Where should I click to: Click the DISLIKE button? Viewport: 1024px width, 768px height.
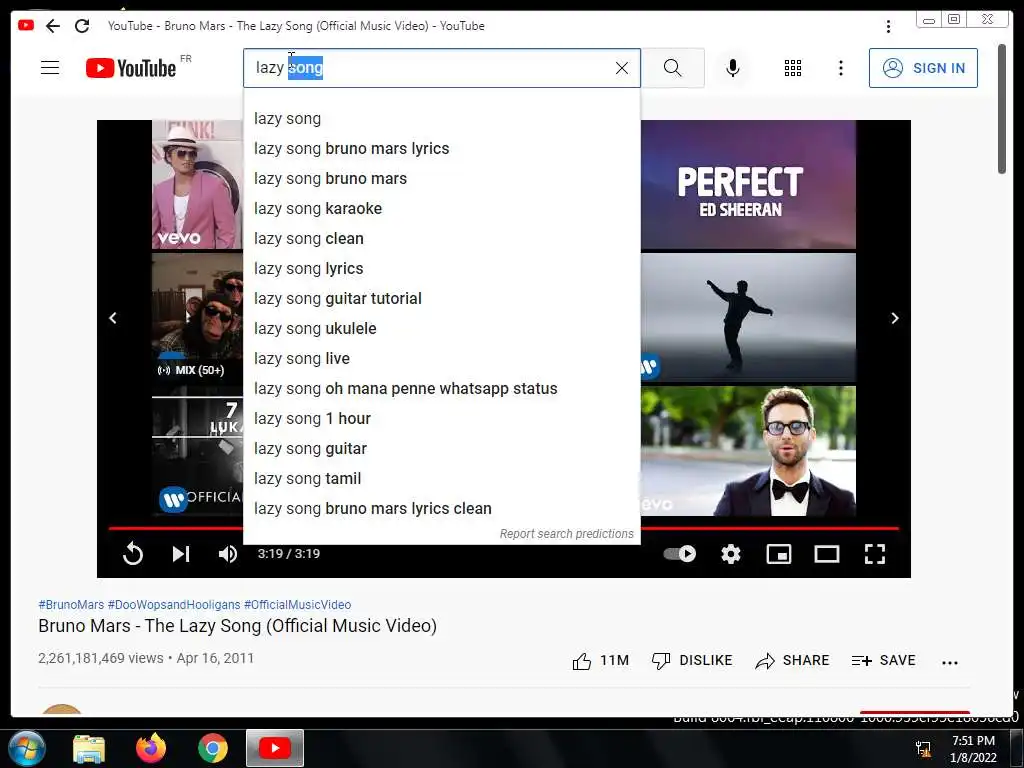692,661
